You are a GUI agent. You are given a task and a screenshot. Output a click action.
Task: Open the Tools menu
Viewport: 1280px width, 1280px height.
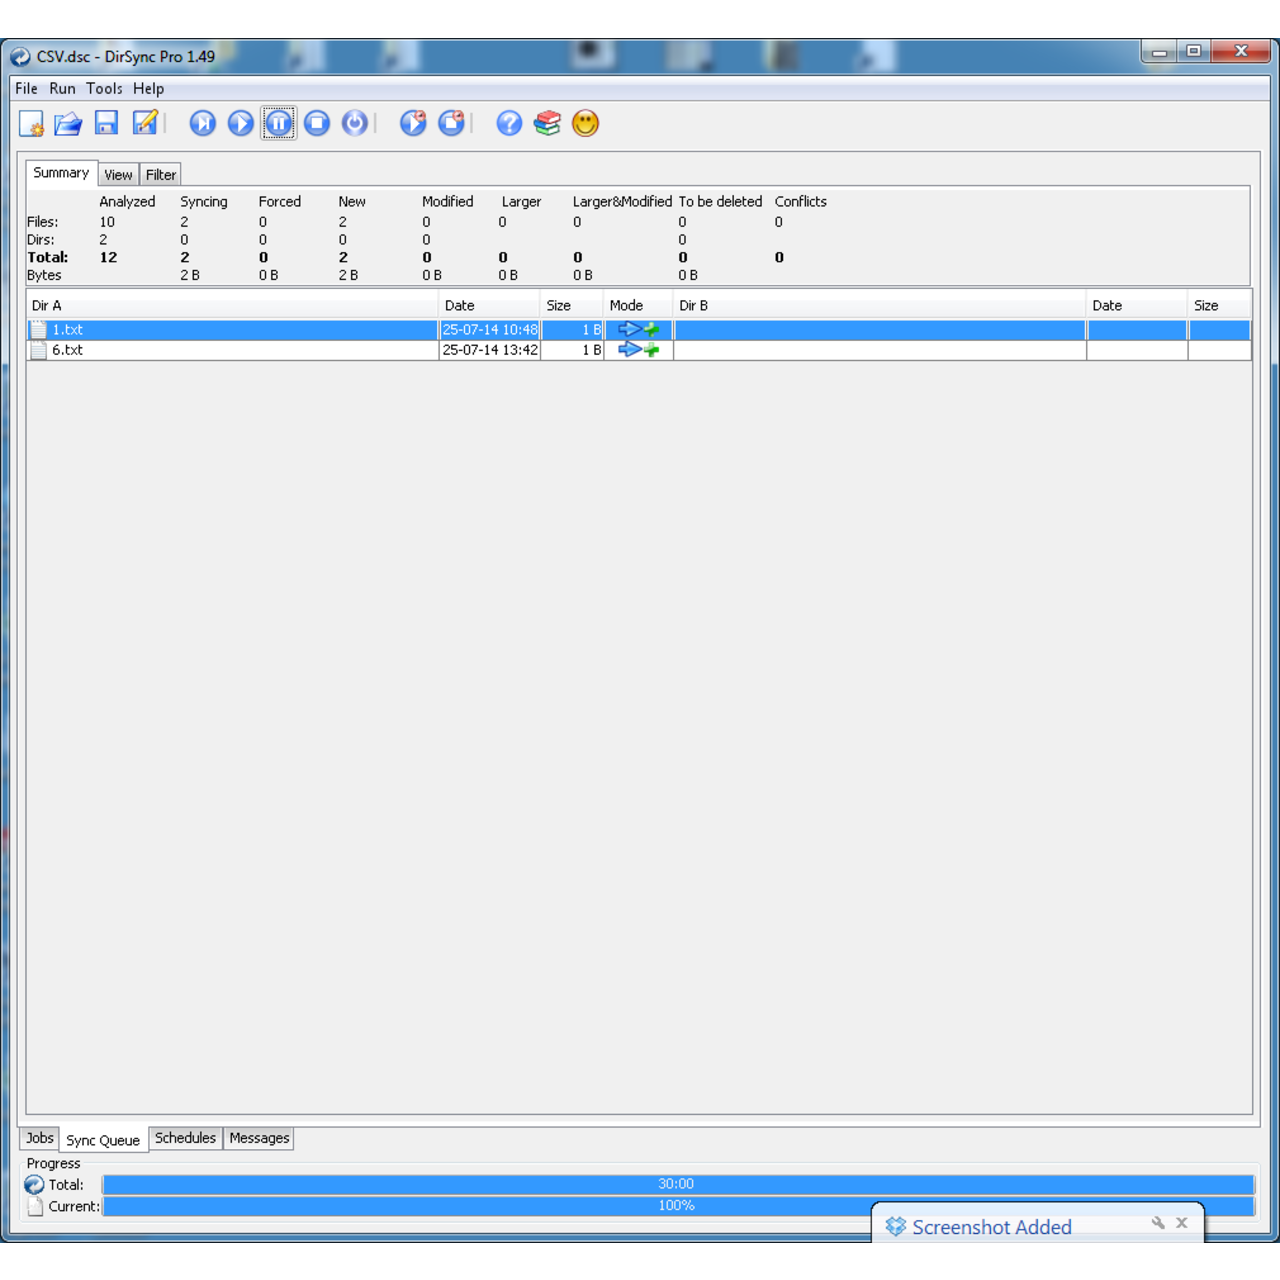click(104, 88)
